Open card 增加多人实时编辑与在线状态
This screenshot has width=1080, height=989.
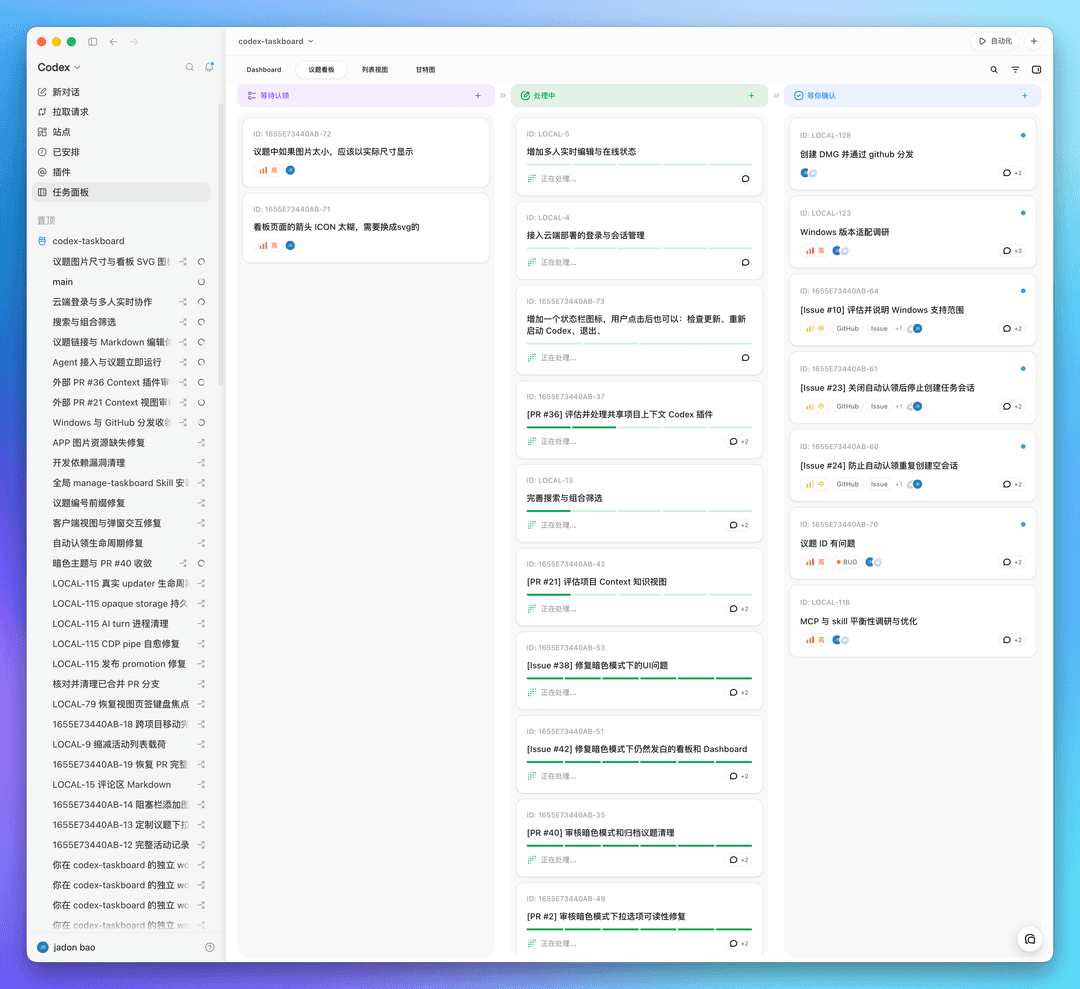[x=639, y=156]
